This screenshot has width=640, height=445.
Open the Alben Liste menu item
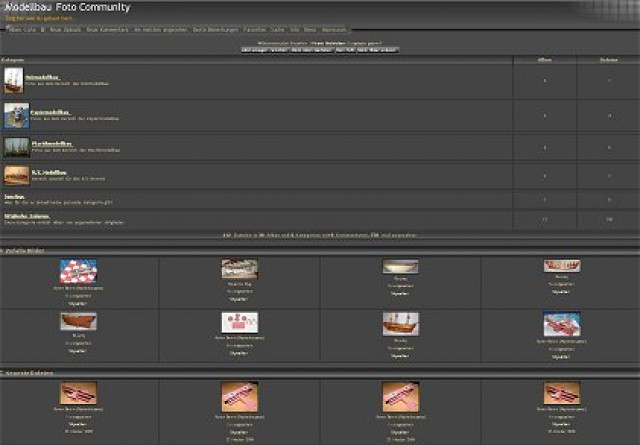click(x=23, y=30)
